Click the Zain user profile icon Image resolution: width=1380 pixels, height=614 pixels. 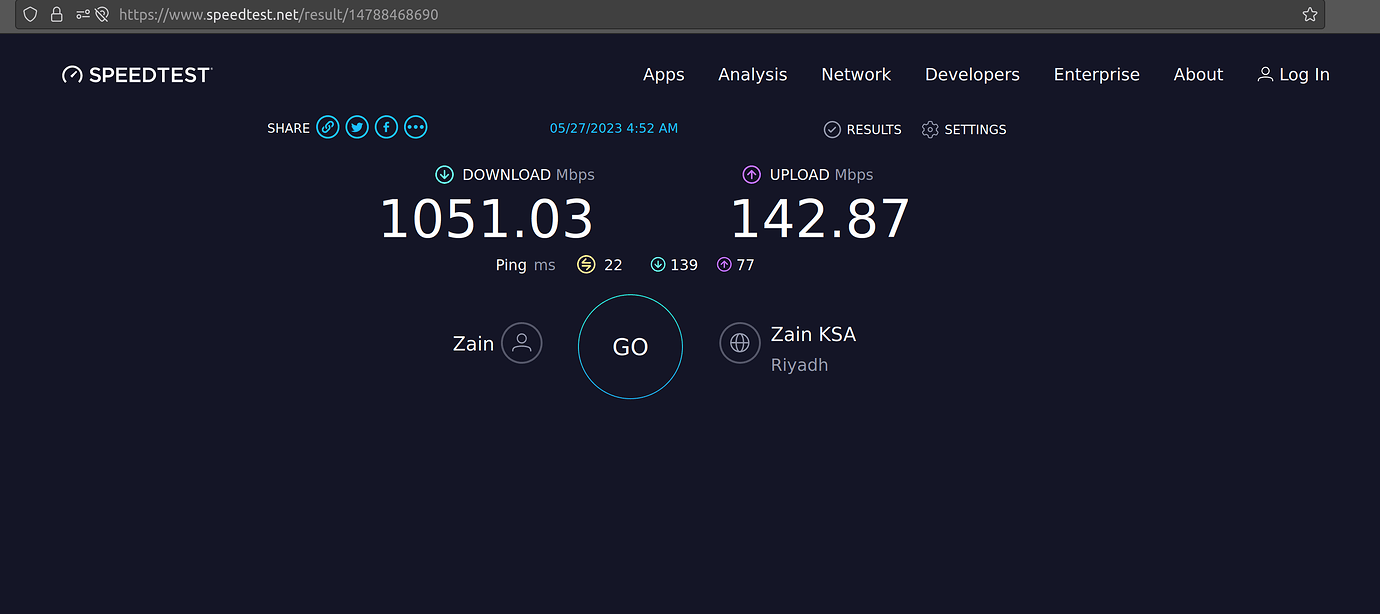(x=521, y=343)
